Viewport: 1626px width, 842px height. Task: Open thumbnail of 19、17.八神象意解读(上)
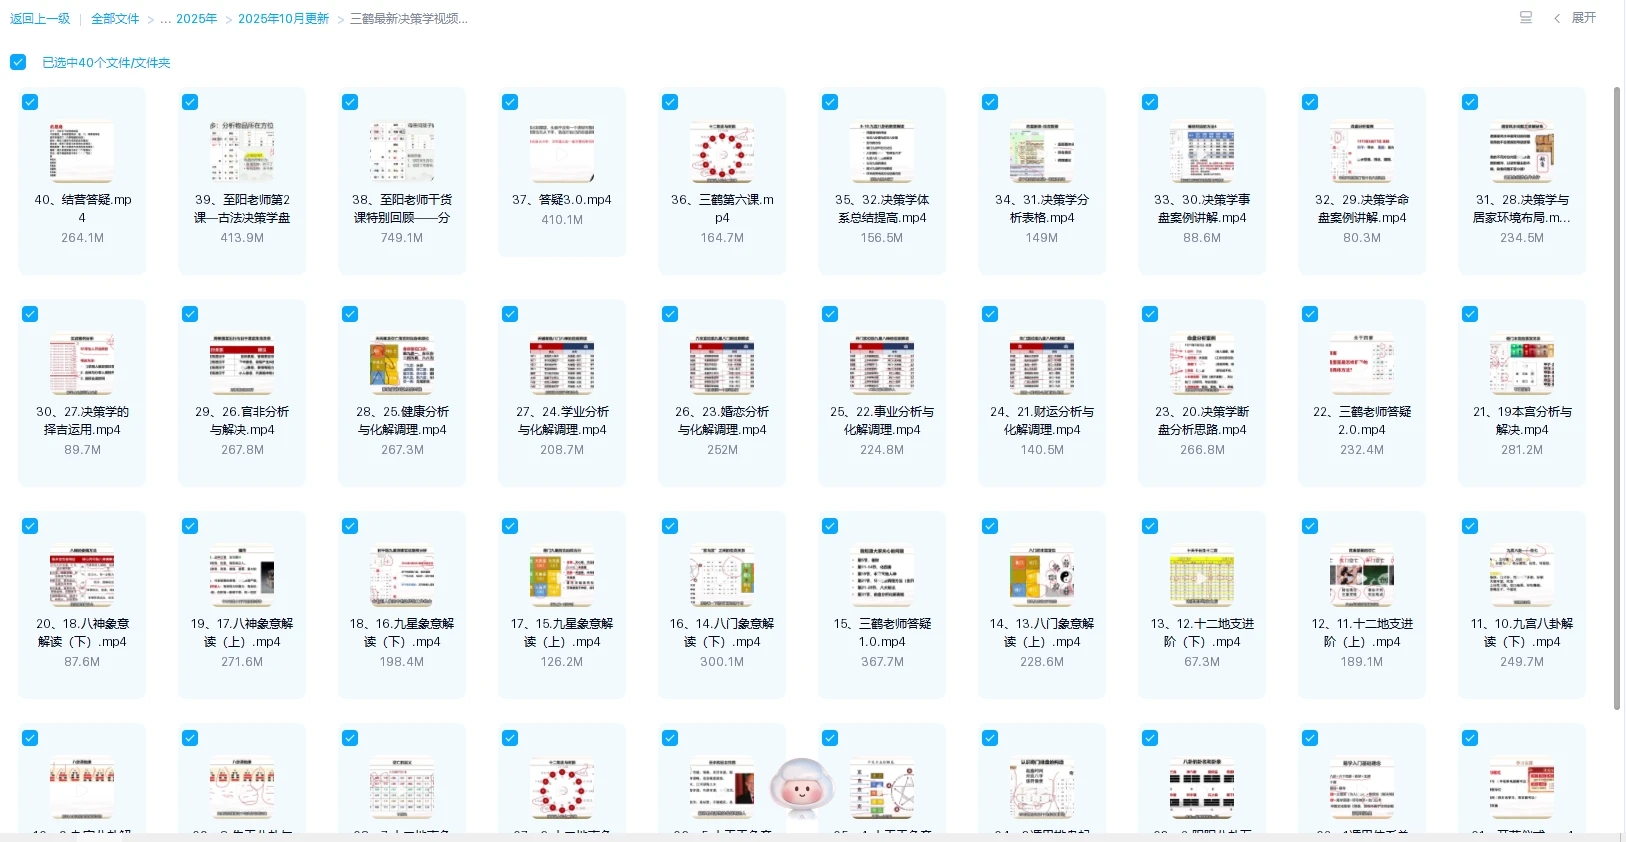(242, 577)
